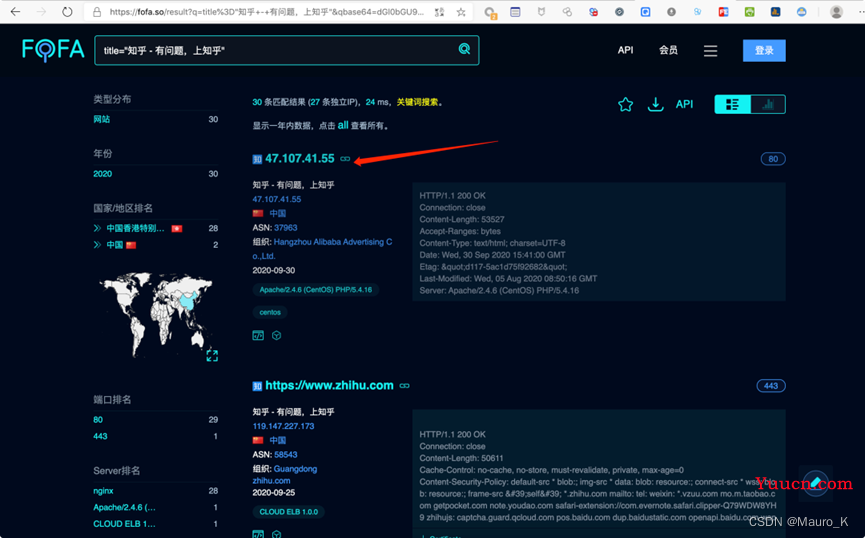
Task: Open the hamburger menu icon
Action: (x=711, y=51)
